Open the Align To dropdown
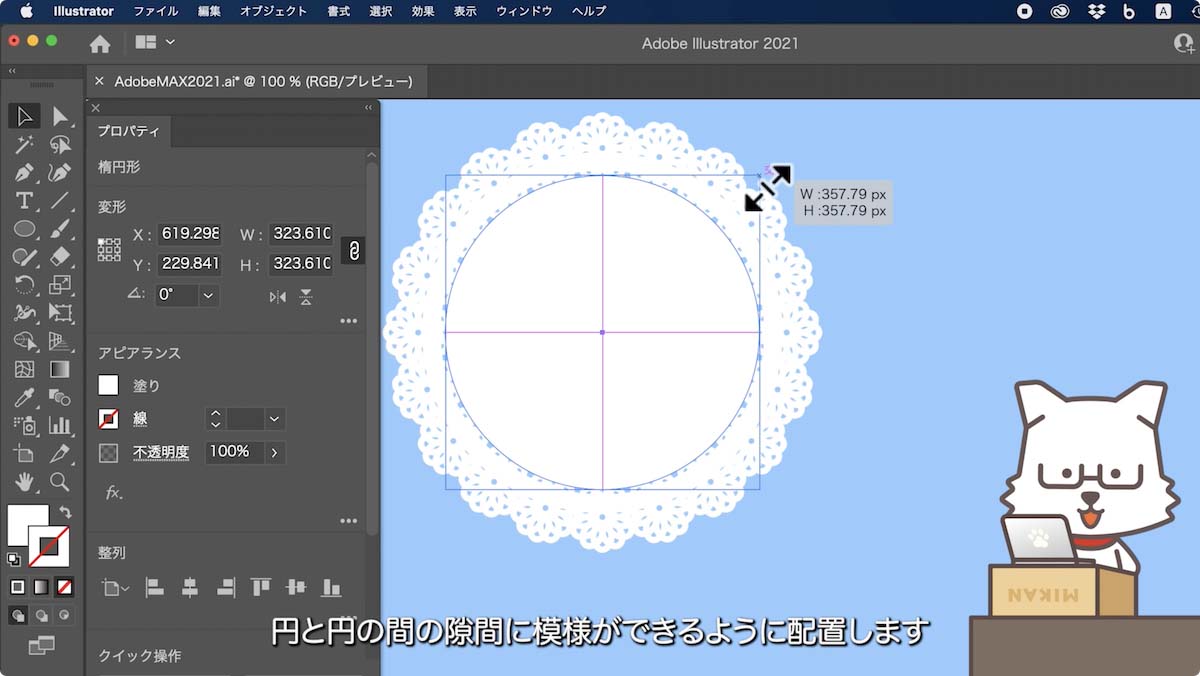This screenshot has height=676, width=1200. pos(115,588)
